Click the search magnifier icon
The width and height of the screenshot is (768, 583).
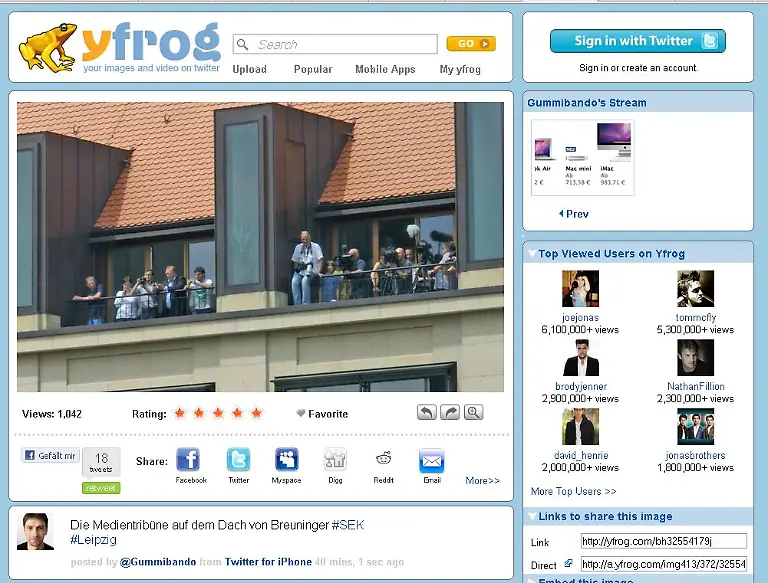(242, 45)
